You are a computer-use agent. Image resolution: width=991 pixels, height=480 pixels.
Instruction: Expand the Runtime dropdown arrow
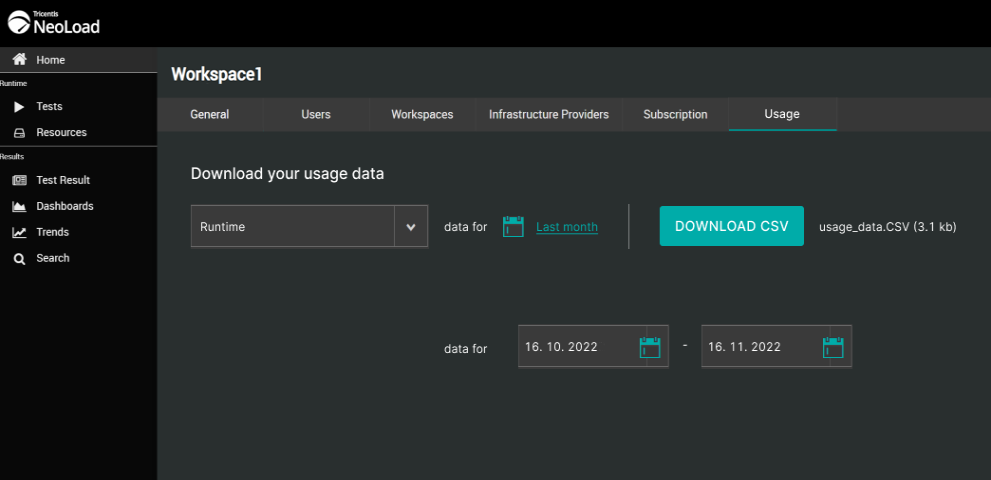410,227
